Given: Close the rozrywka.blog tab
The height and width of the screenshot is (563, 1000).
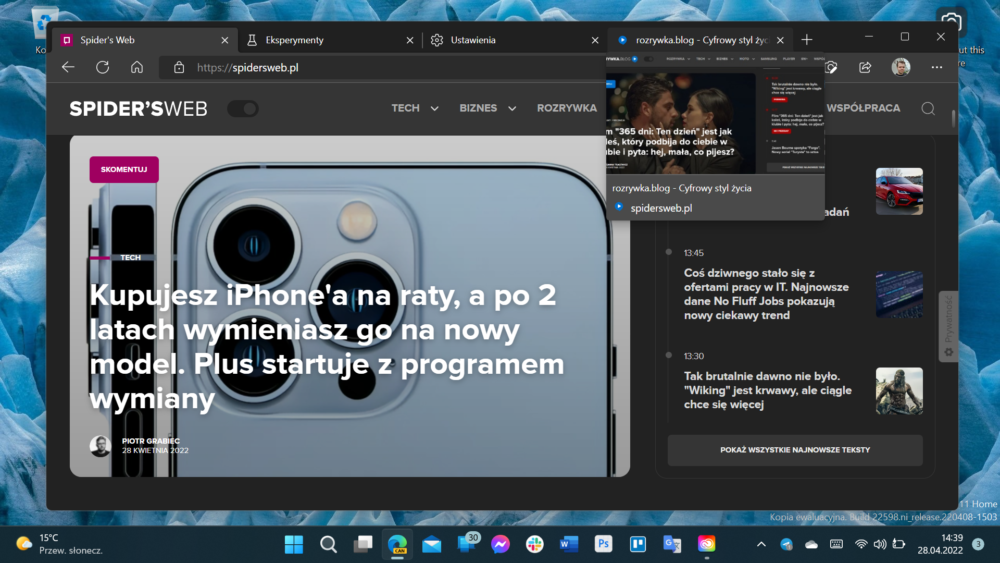Looking at the screenshot, I should [780, 40].
